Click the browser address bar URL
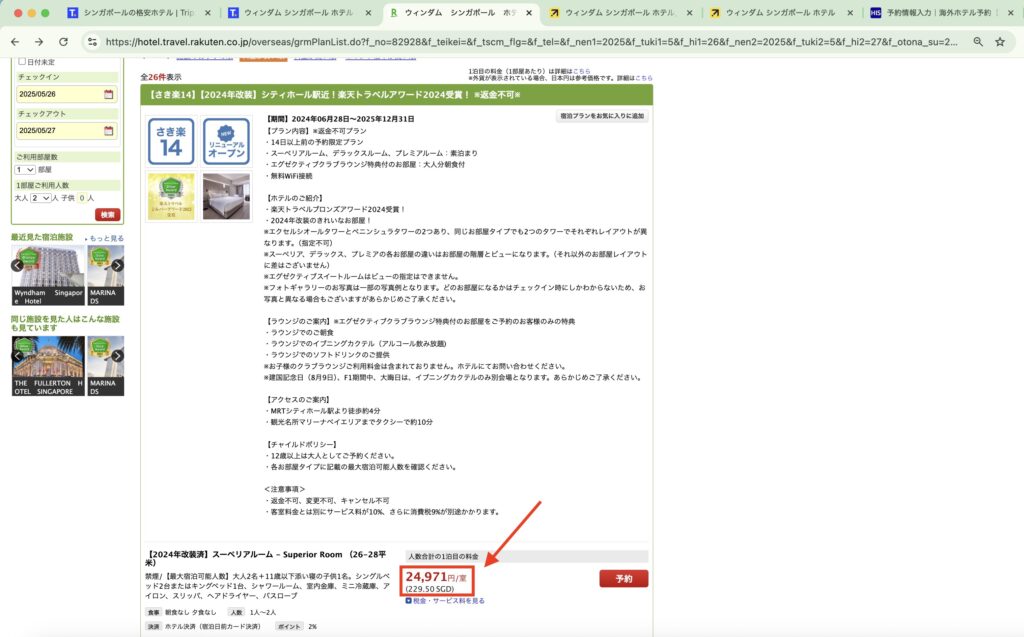 (532, 42)
